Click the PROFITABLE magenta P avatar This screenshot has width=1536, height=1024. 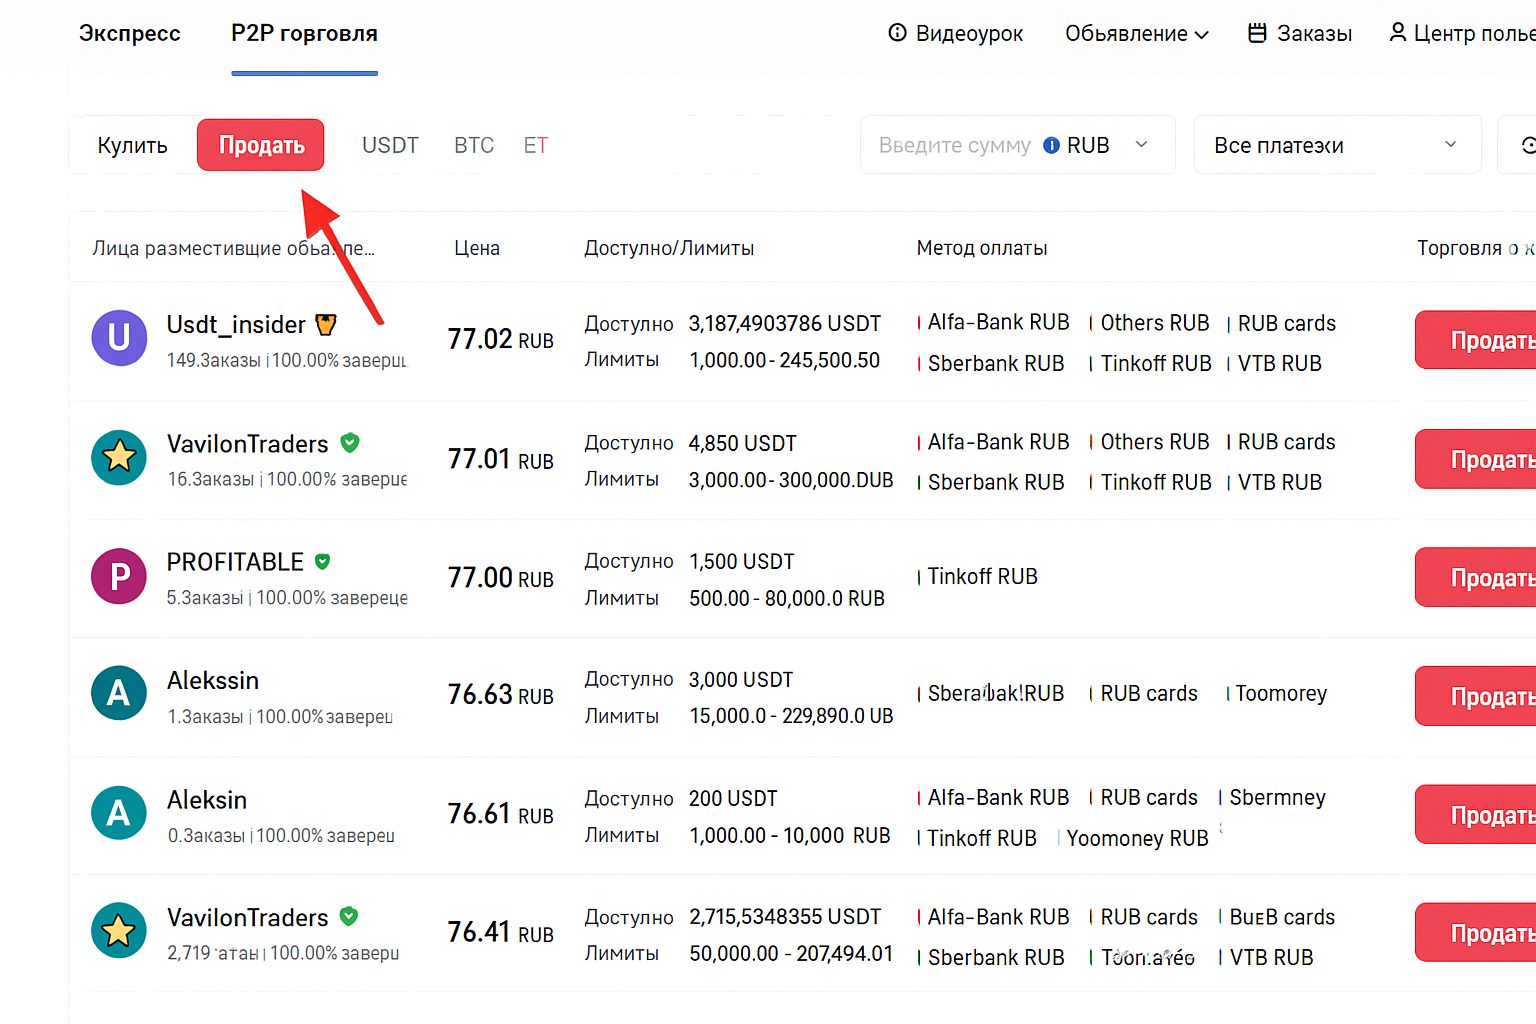click(119, 576)
